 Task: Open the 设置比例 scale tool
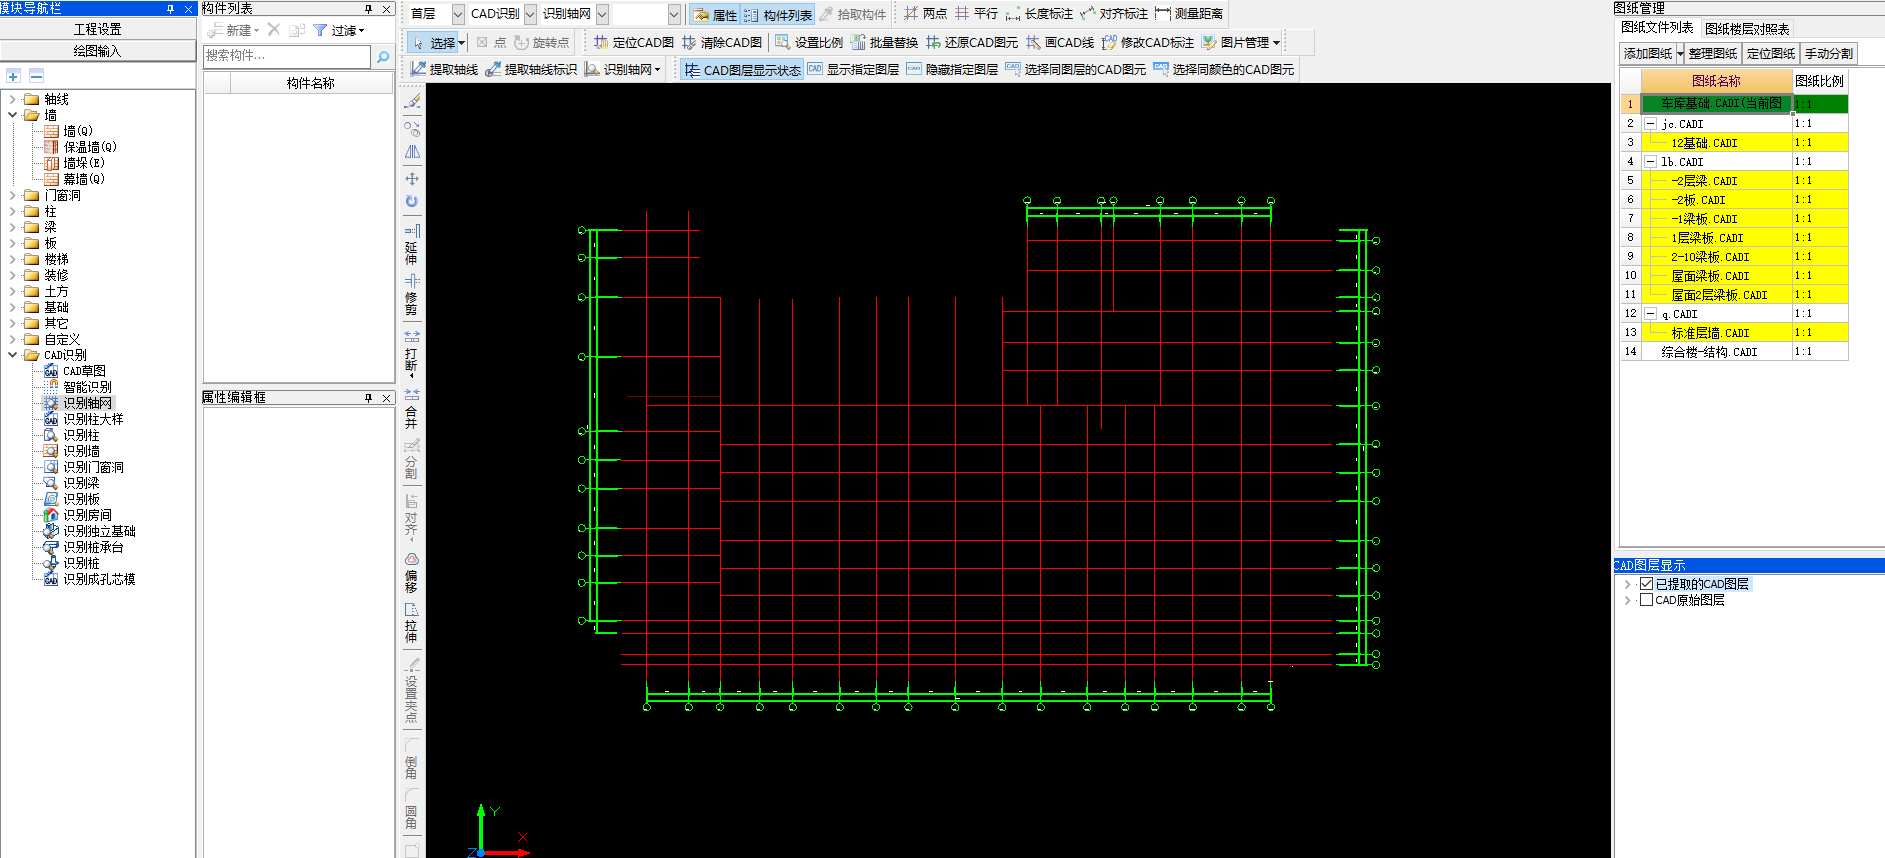[809, 42]
